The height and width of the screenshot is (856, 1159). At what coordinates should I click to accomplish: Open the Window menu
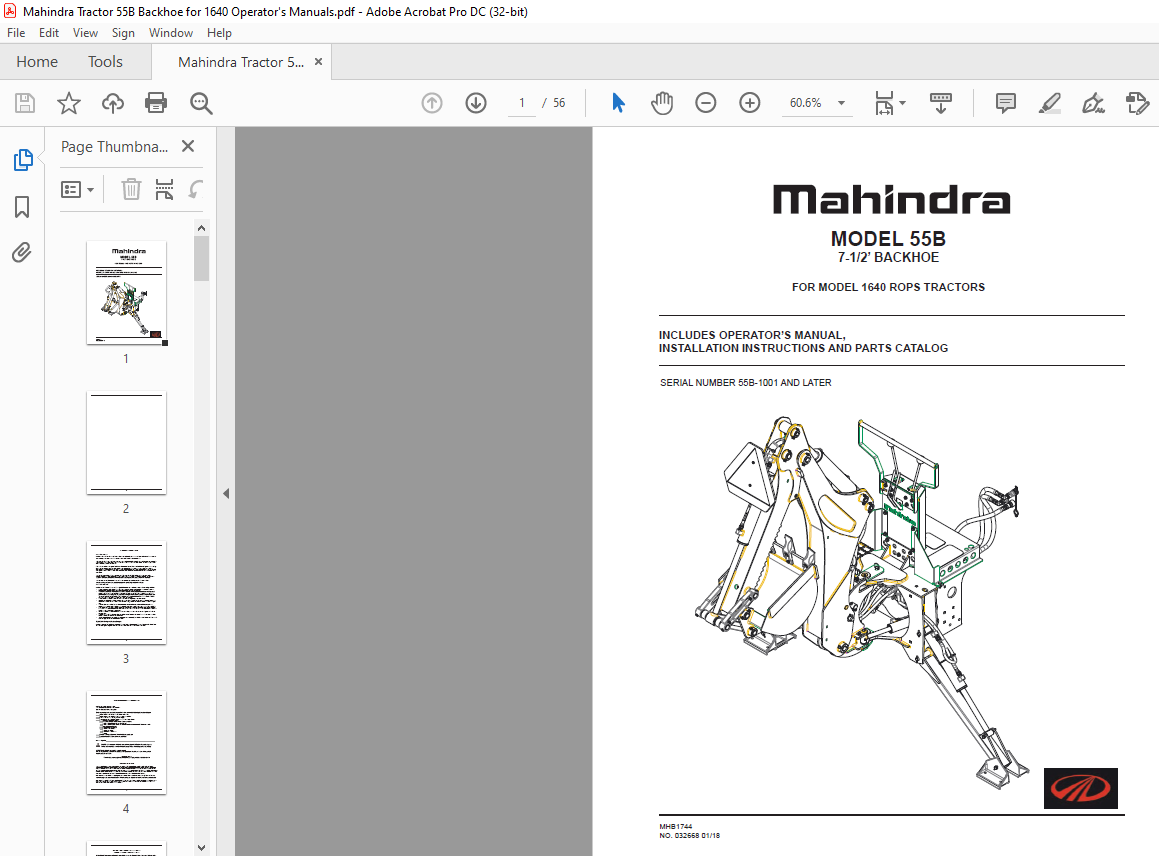pyautogui.click(x=171, y=33)
